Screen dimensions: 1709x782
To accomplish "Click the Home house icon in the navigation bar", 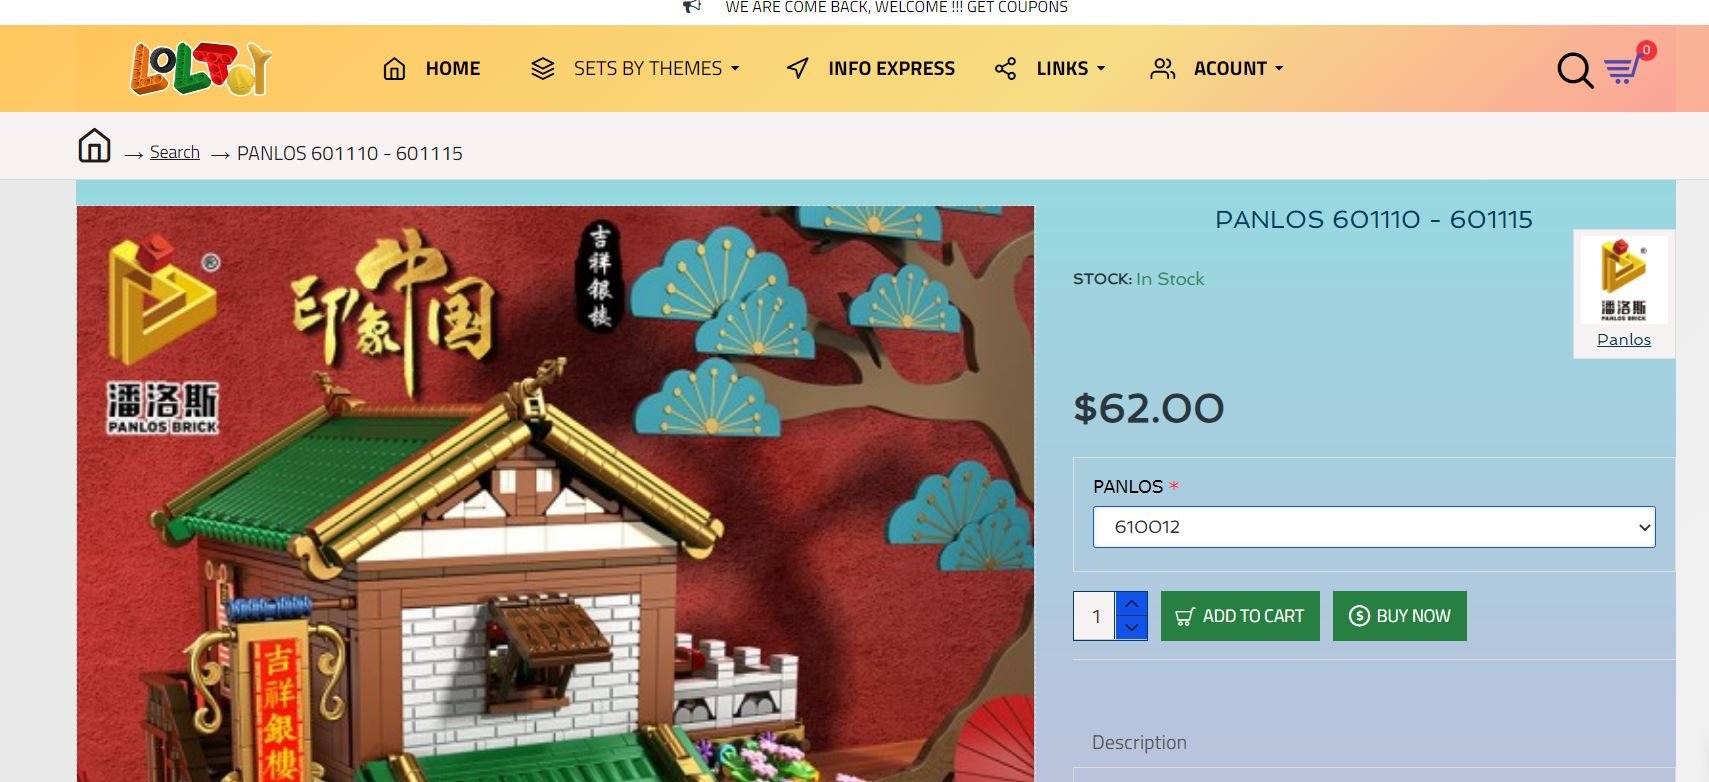I will 394,68.
